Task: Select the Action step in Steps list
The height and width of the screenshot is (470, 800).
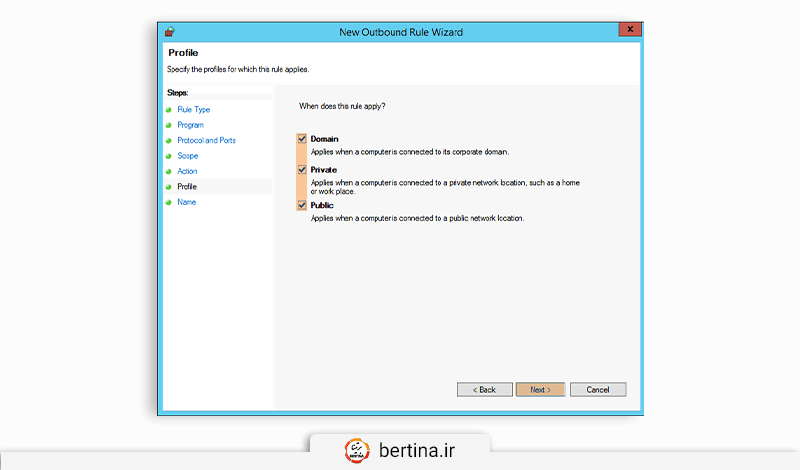Action: click(187, 171)
